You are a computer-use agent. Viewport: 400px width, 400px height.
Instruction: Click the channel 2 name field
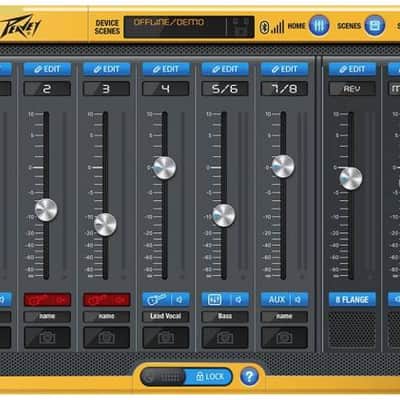coord(47,316)
